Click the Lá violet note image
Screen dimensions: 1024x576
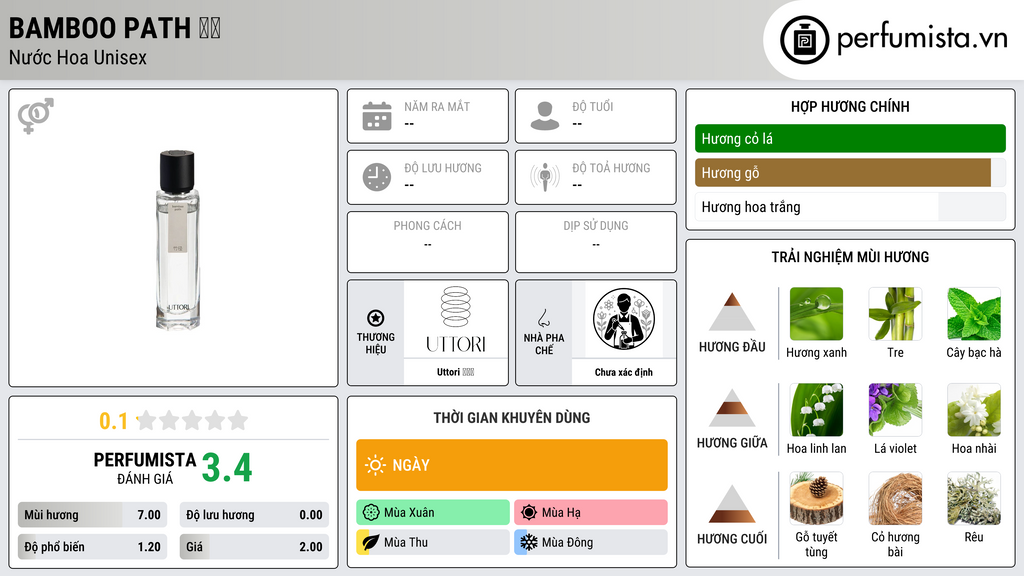(x=895, y=409)
